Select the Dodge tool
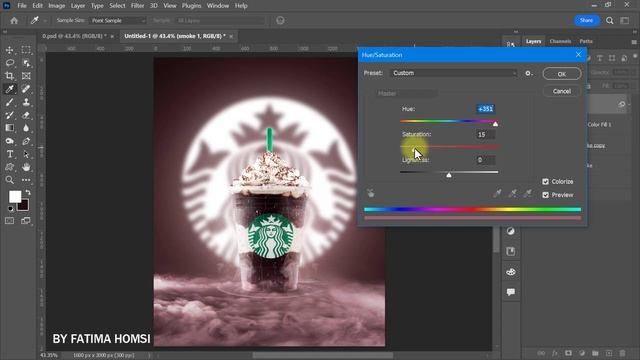This screenshot has height=360, width=640. (9, 141)
